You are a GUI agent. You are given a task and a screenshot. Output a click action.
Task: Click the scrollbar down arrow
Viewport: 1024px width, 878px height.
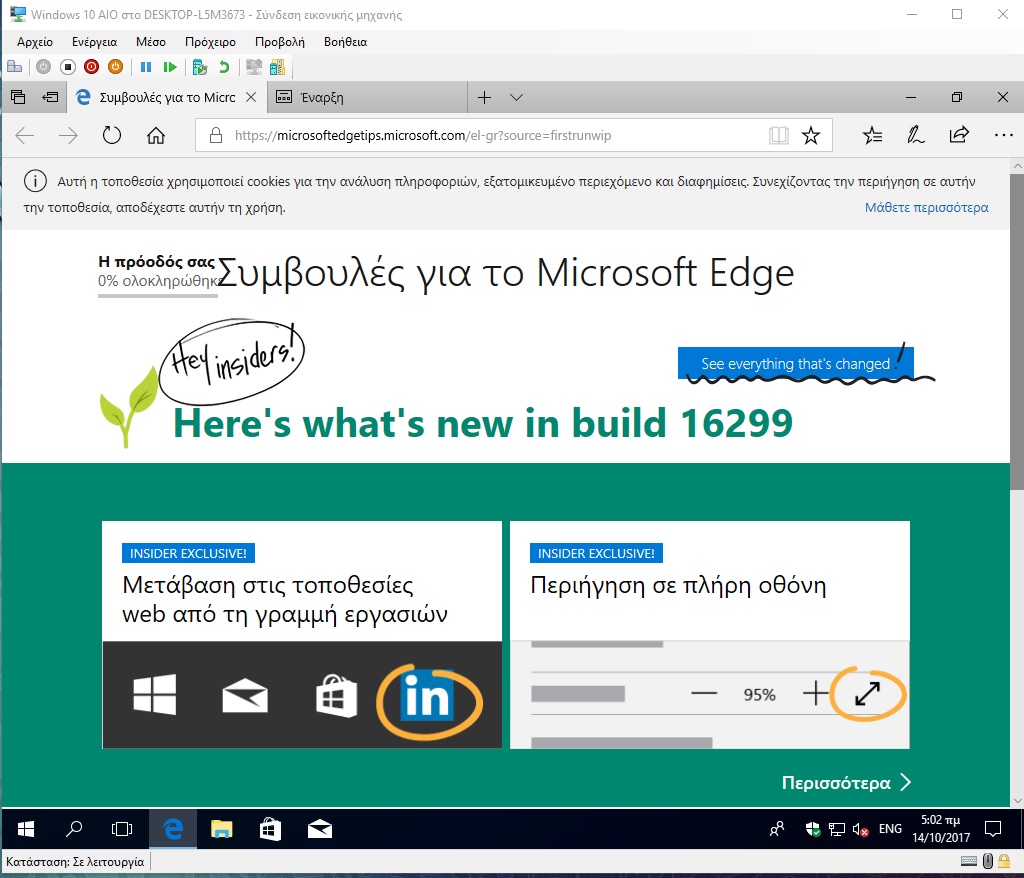coord(1017,800)
